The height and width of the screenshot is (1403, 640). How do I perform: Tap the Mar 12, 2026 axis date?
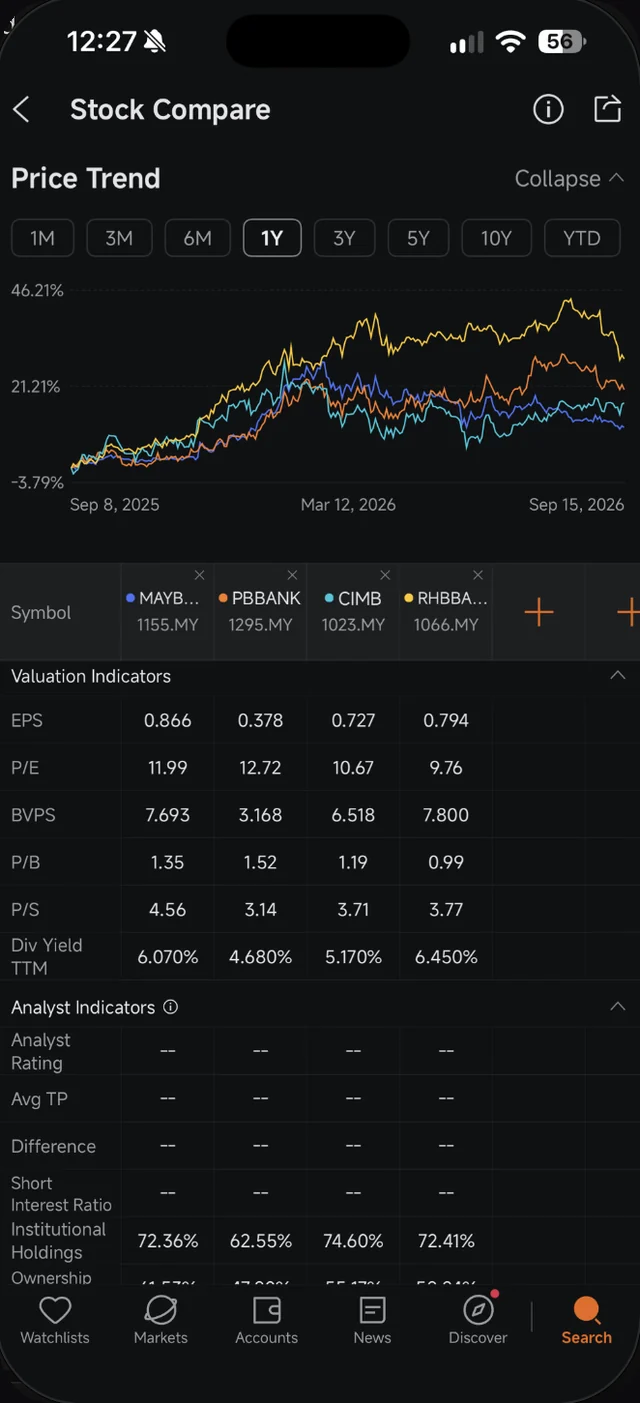[x=348, y=504]
